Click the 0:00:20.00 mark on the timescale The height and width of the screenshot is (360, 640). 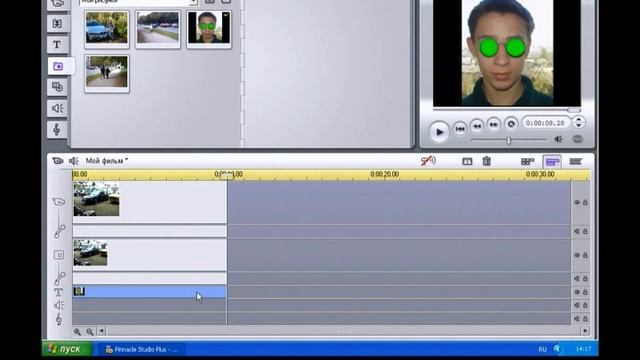click(x=384, y=174)
